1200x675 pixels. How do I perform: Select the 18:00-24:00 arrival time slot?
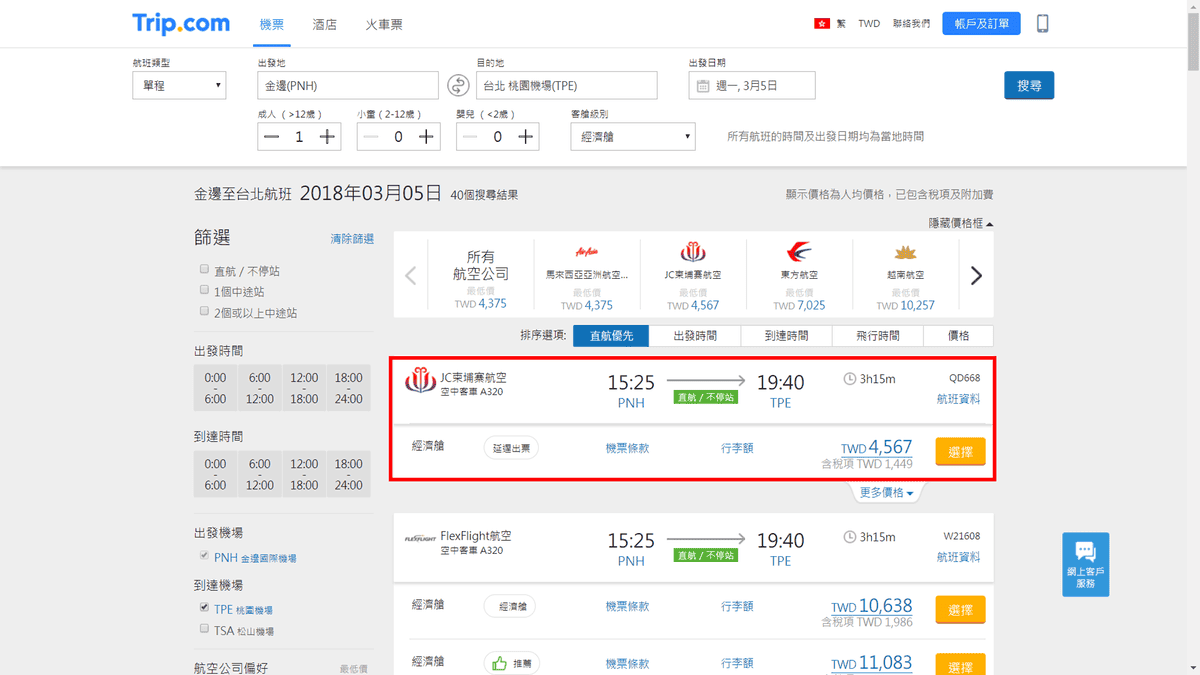pos(349,474)
